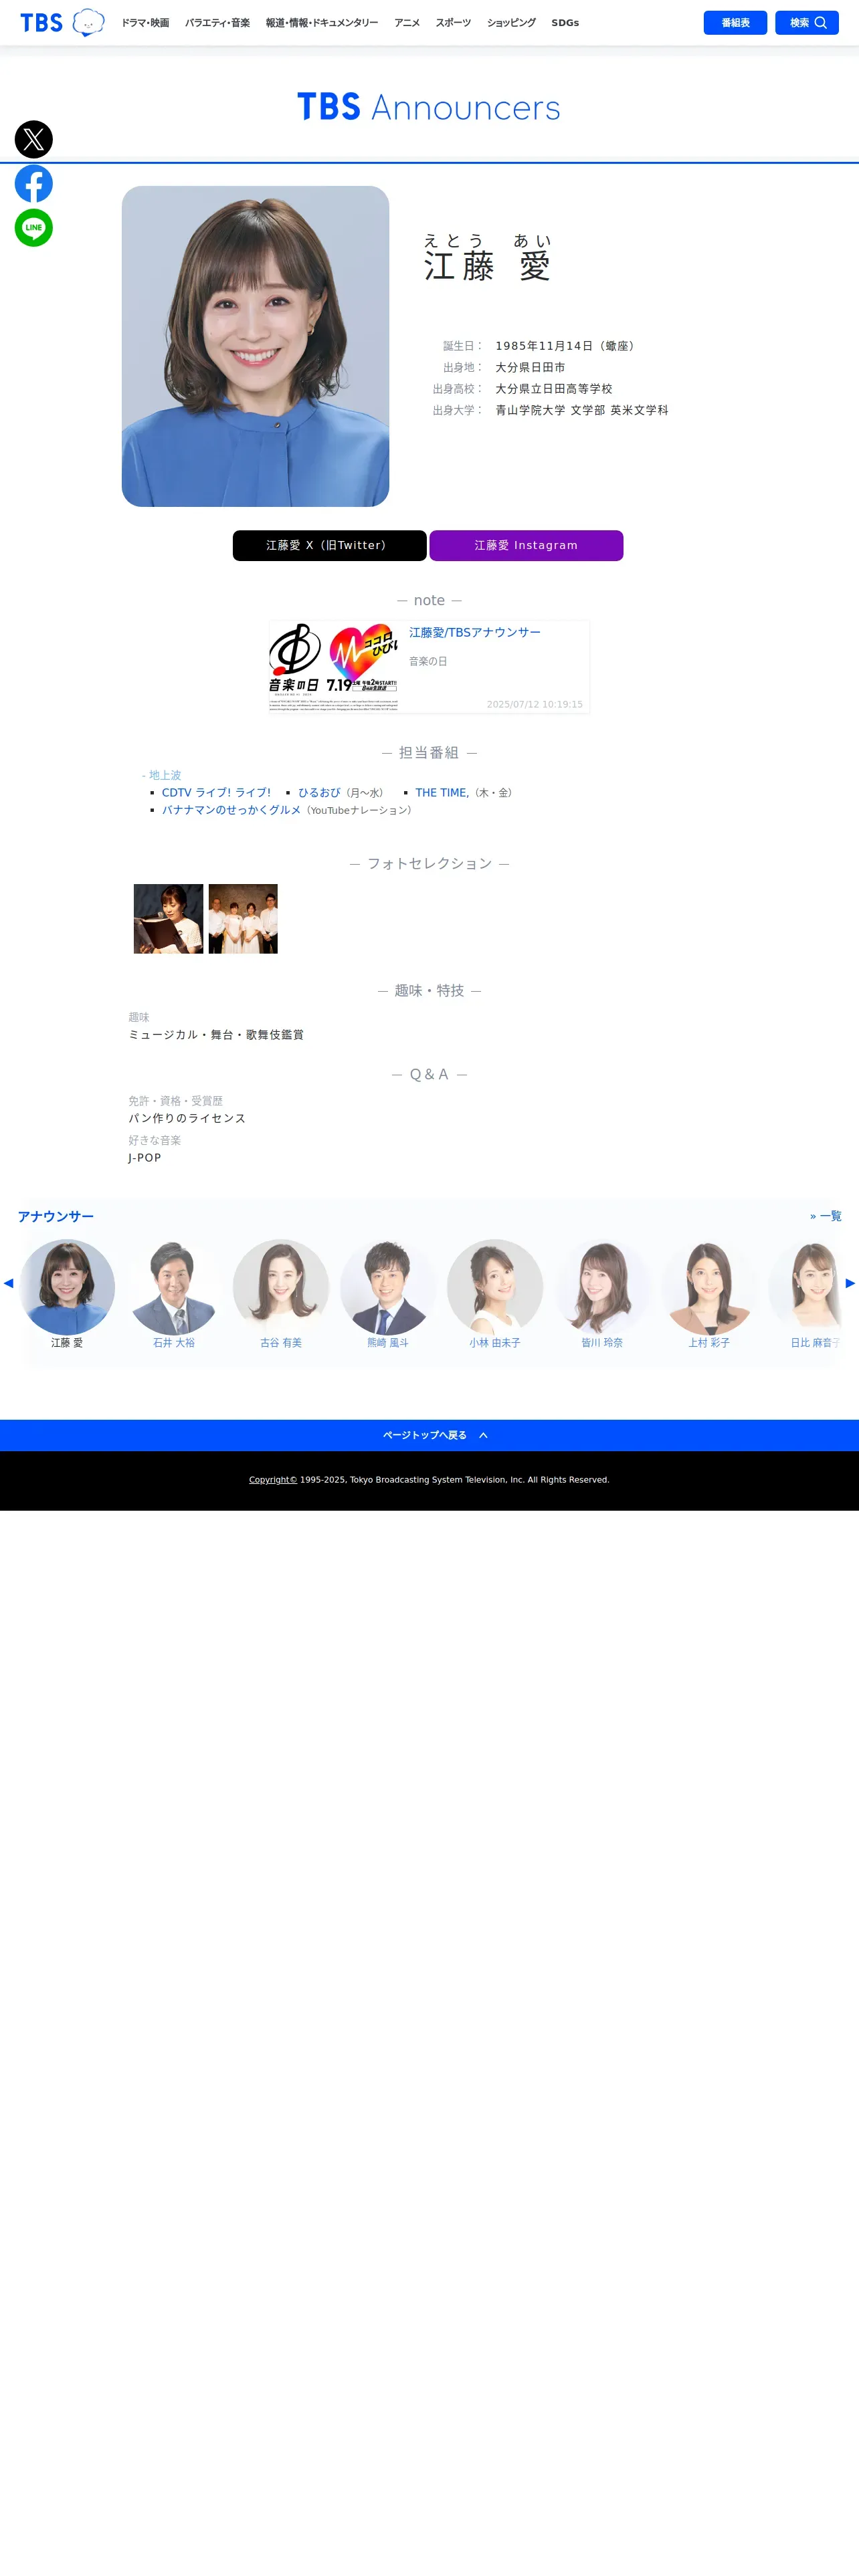Image resolution: width=859 pixels, height=2576 pixels.
Task: Open SDGs menu item
Action: coord(565,23)
